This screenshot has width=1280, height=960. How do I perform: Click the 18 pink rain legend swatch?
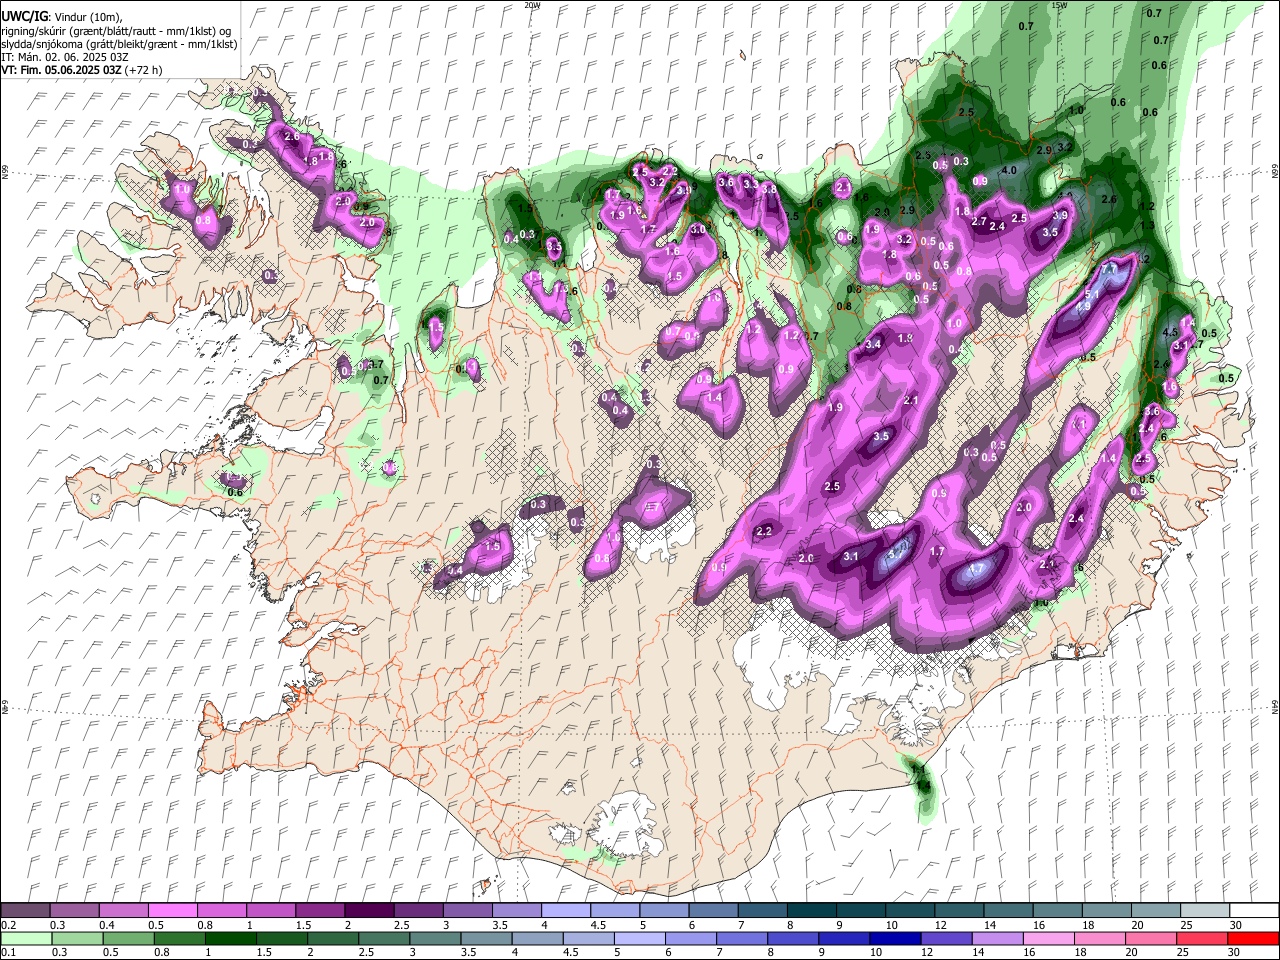[x=1100, y=938]
